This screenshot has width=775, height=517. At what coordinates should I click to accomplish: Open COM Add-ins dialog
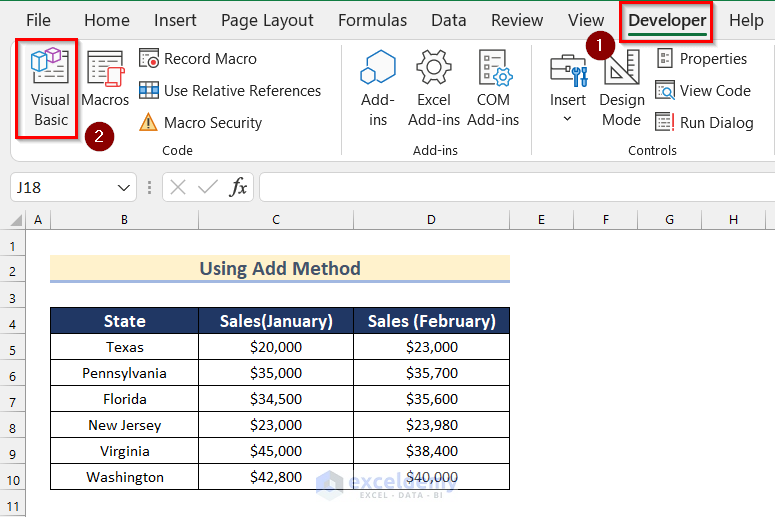click(x=493, y=89)
